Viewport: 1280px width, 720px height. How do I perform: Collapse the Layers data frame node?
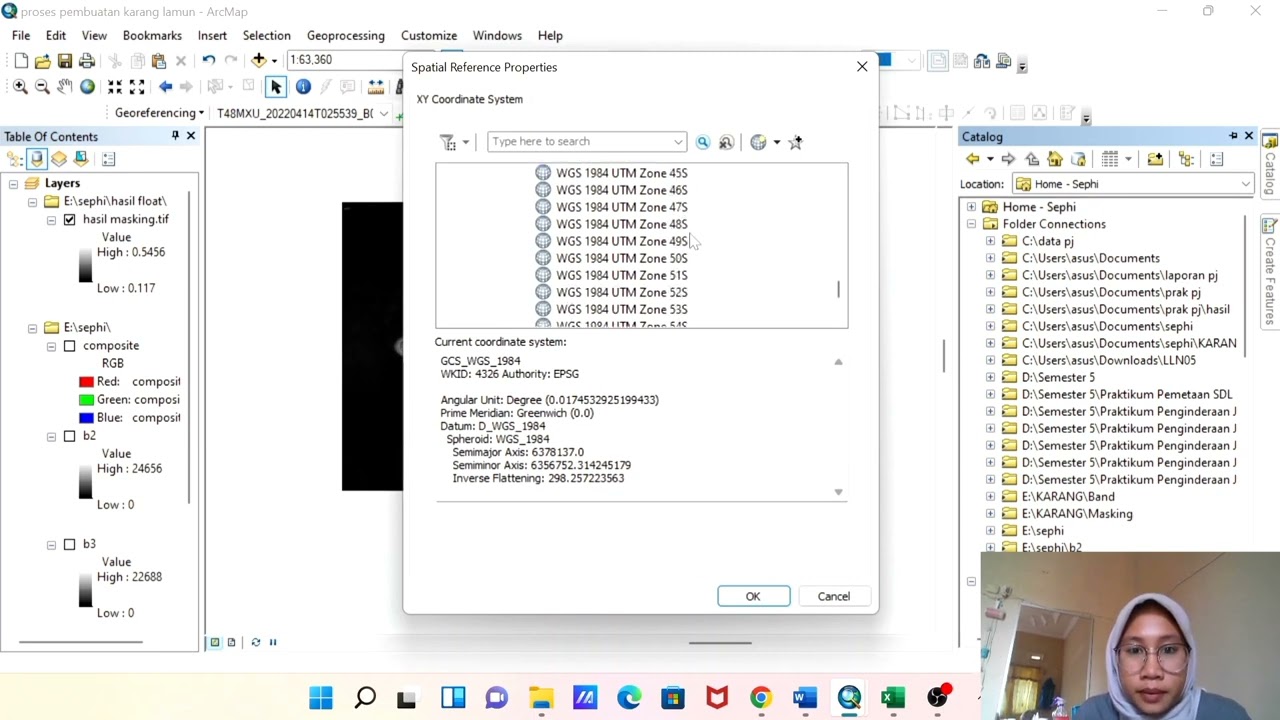click(13, 183)
